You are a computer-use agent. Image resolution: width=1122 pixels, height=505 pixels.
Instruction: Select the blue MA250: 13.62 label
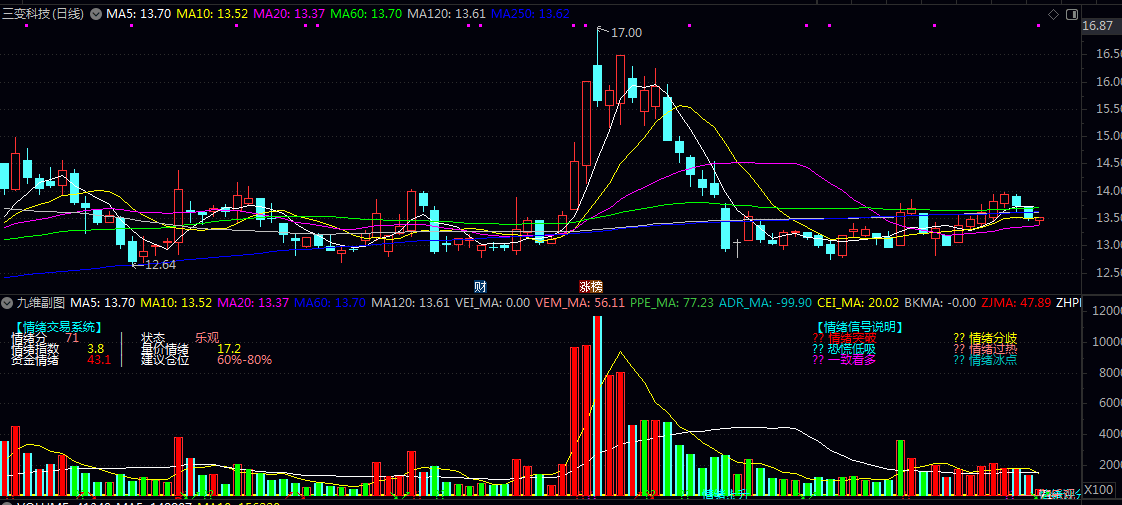click(x=530, y=14)
